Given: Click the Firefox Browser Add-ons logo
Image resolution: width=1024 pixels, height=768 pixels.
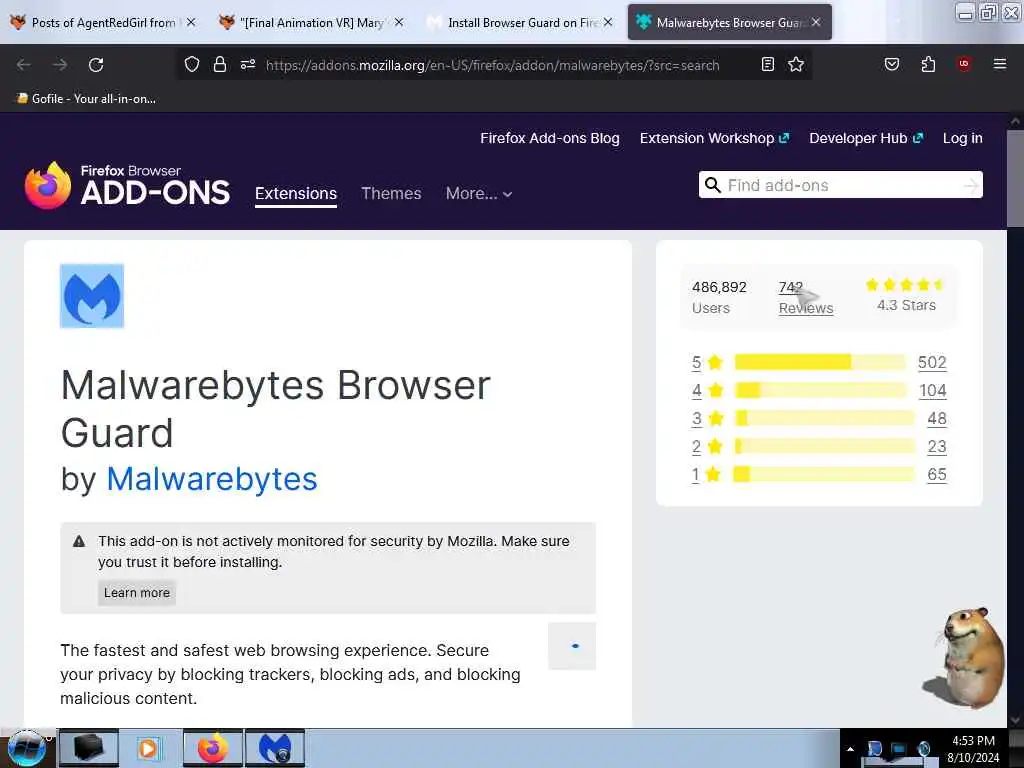Looking at the screenshot, I should (x=127, y=185).
